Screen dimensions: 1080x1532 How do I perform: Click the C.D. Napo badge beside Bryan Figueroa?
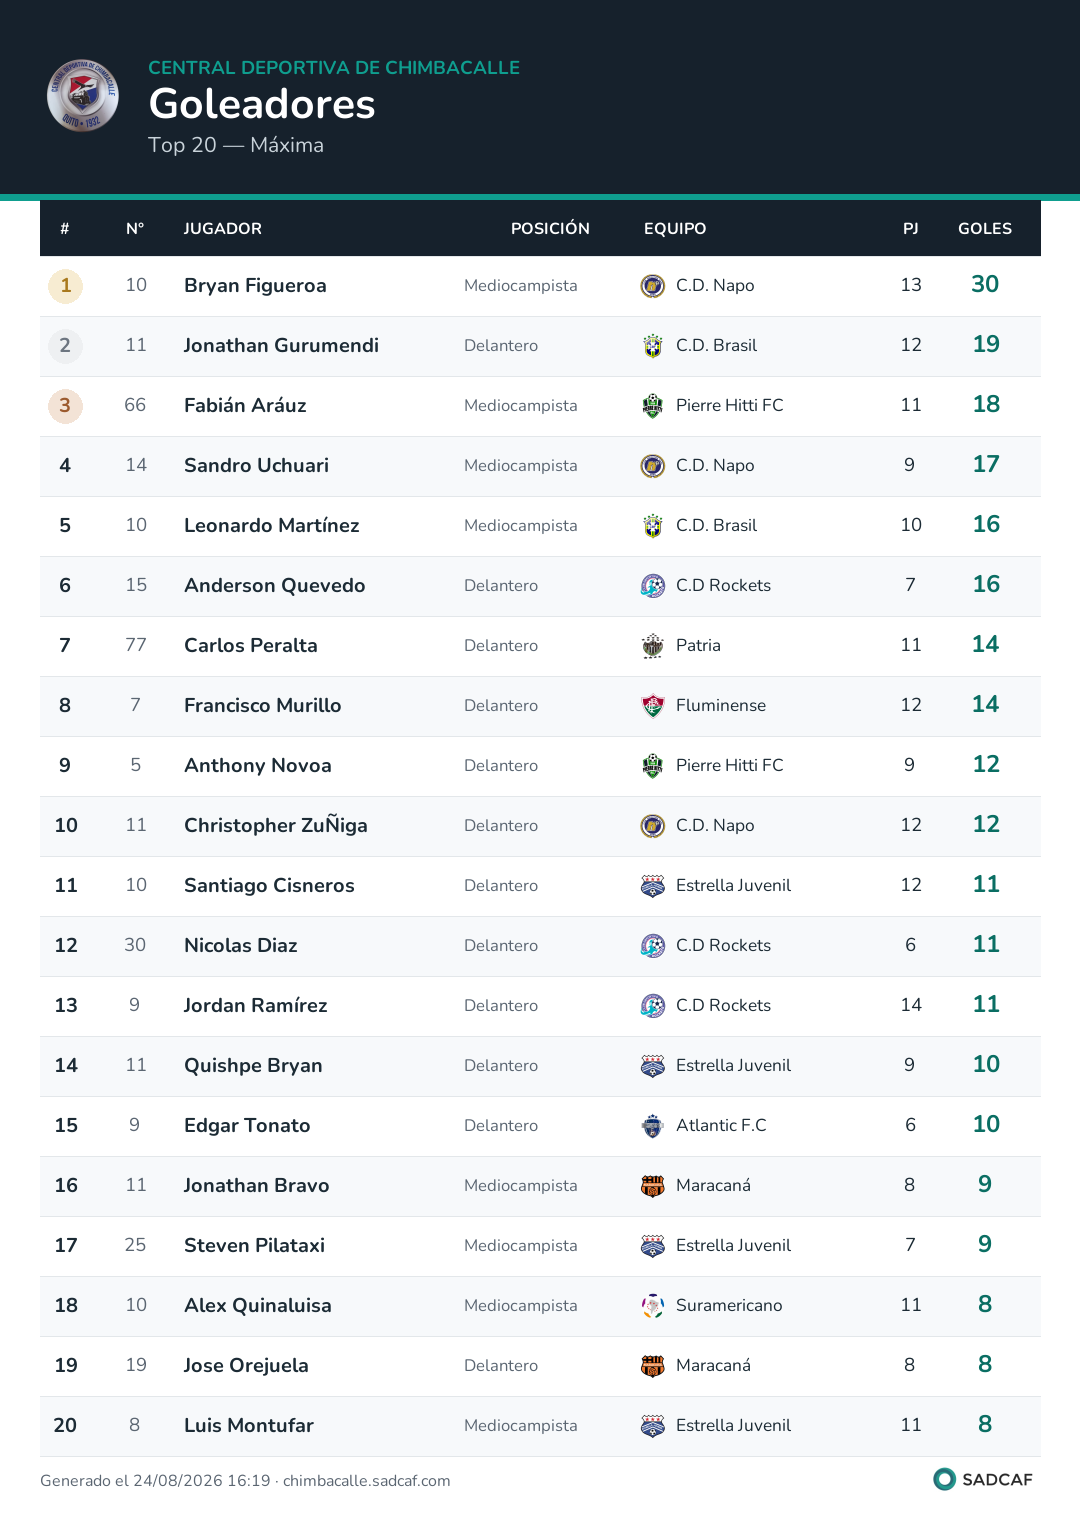tap(653, 286)
